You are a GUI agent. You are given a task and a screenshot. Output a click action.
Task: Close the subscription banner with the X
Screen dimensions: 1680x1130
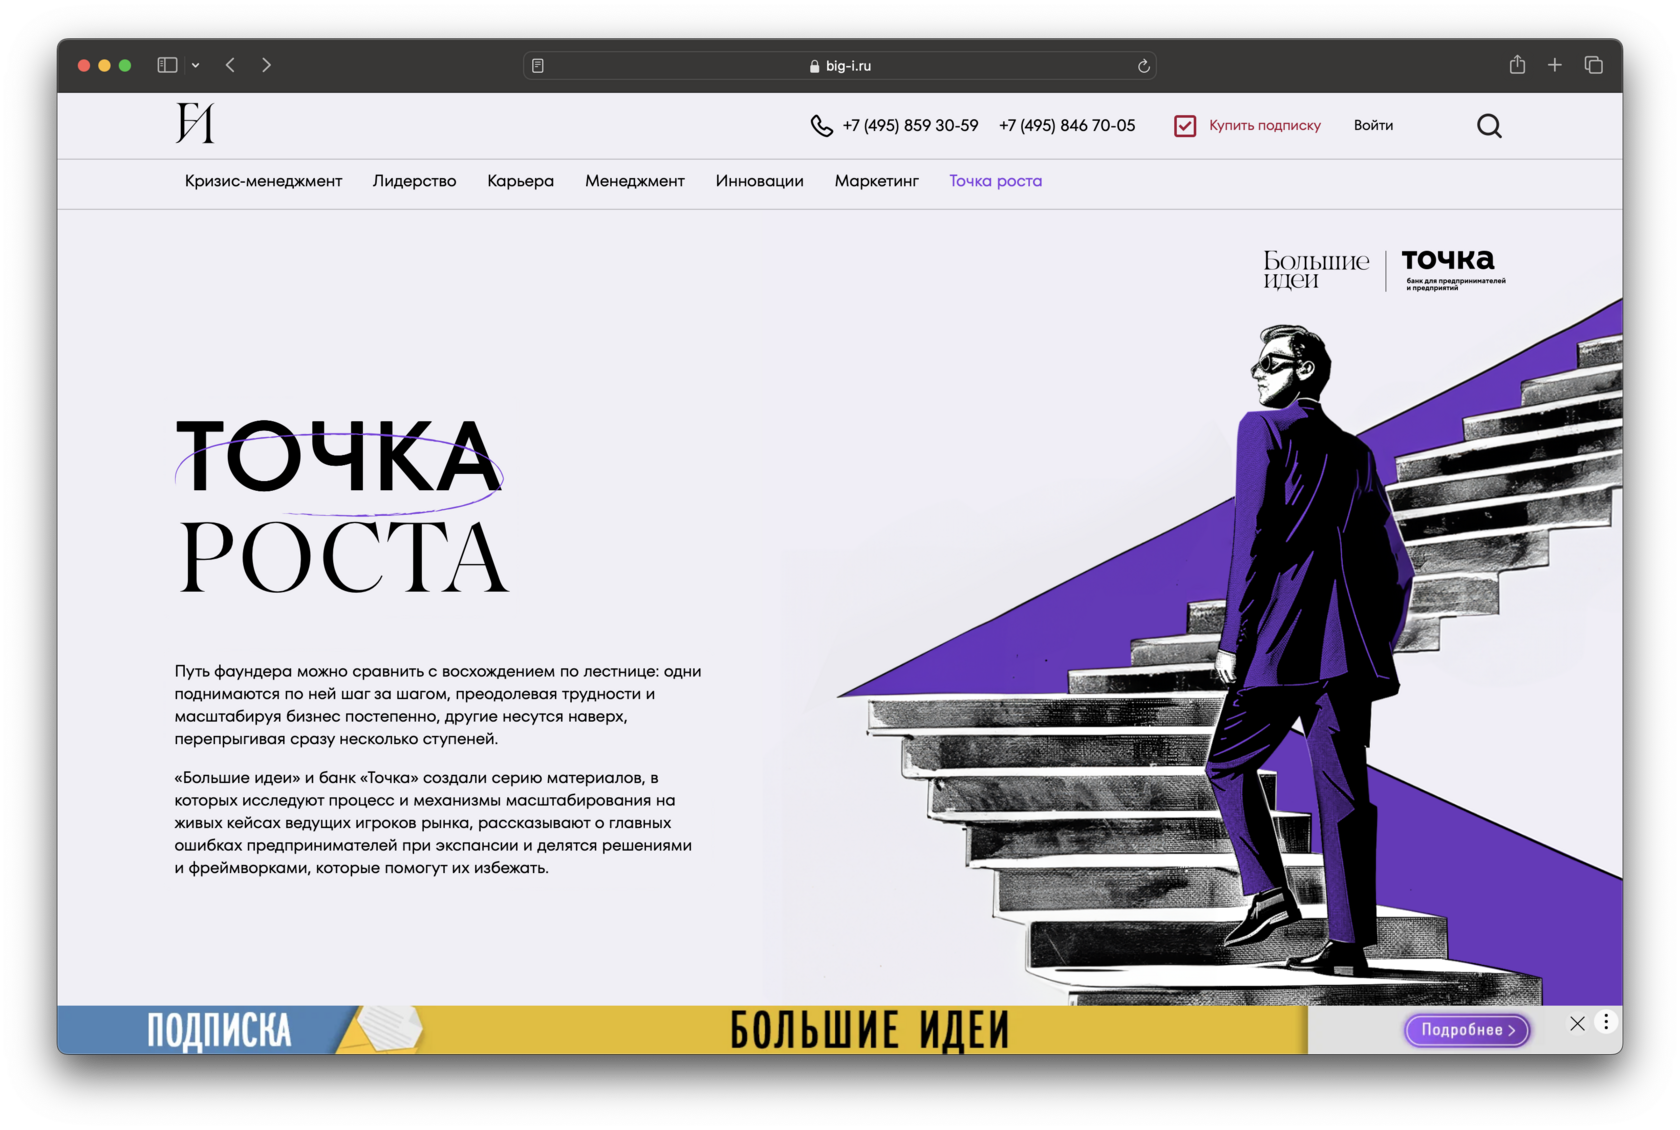click(x=1577, y=1023)
